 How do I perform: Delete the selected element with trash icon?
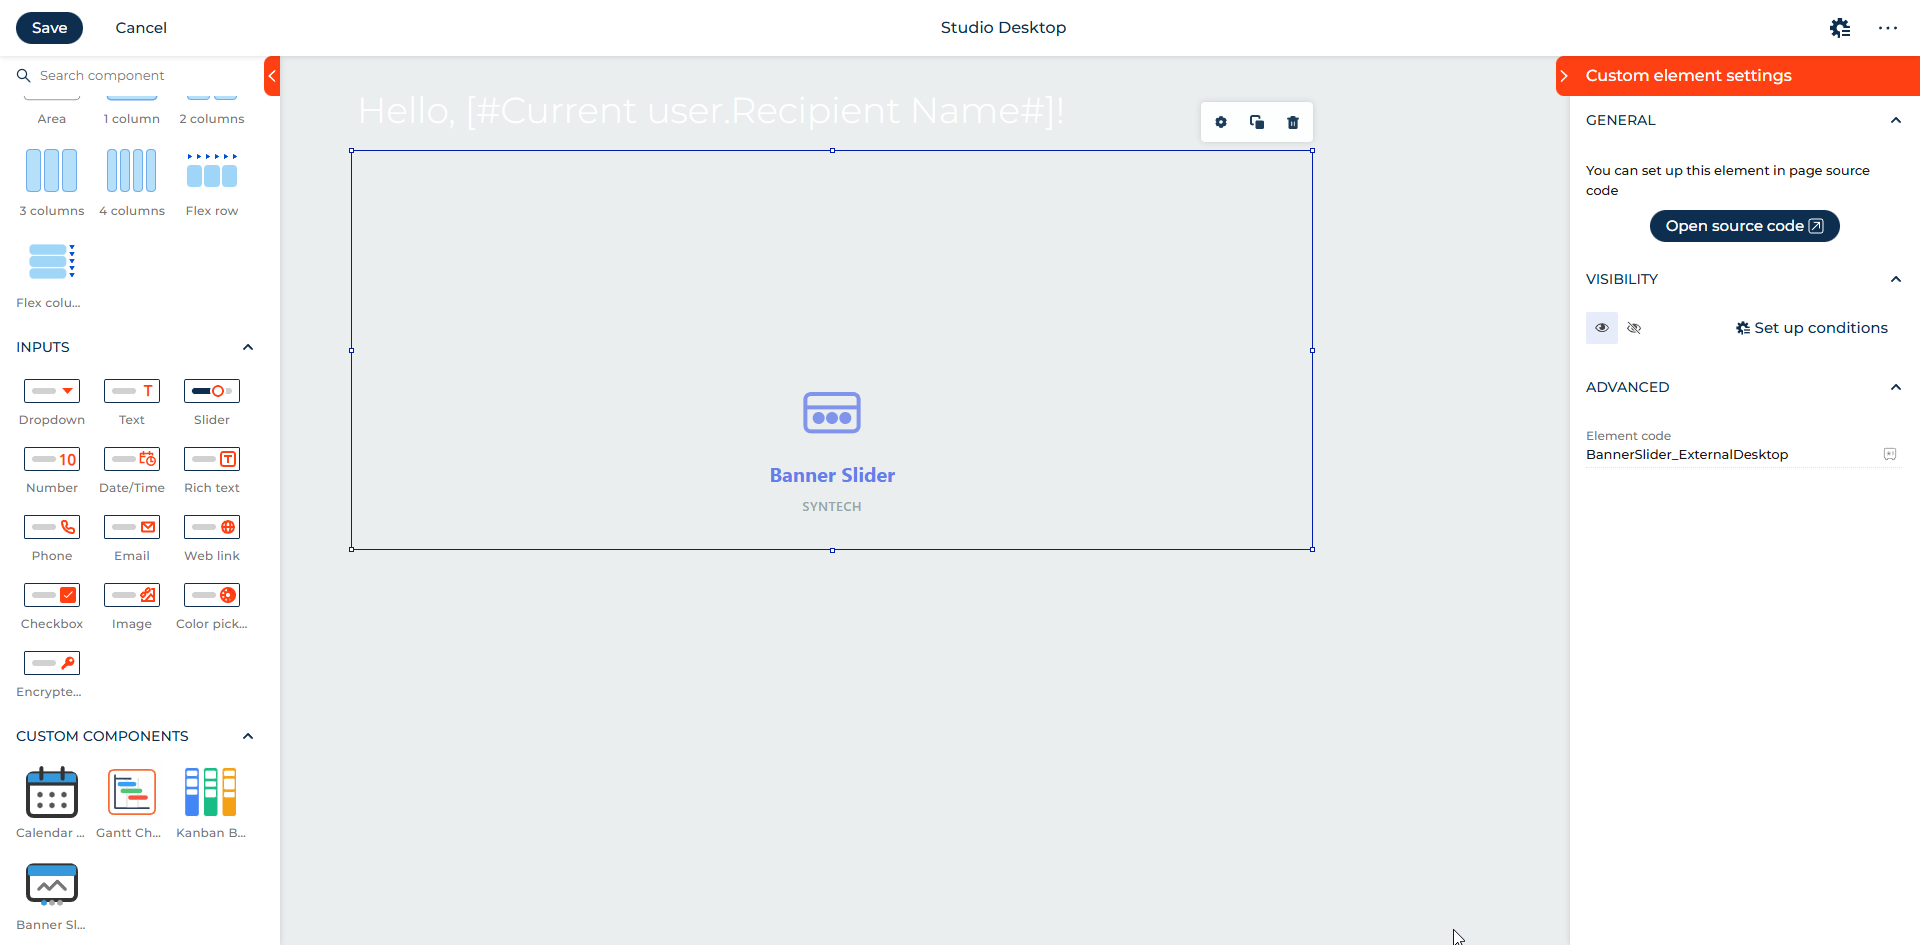click(x=1292, y=122)
